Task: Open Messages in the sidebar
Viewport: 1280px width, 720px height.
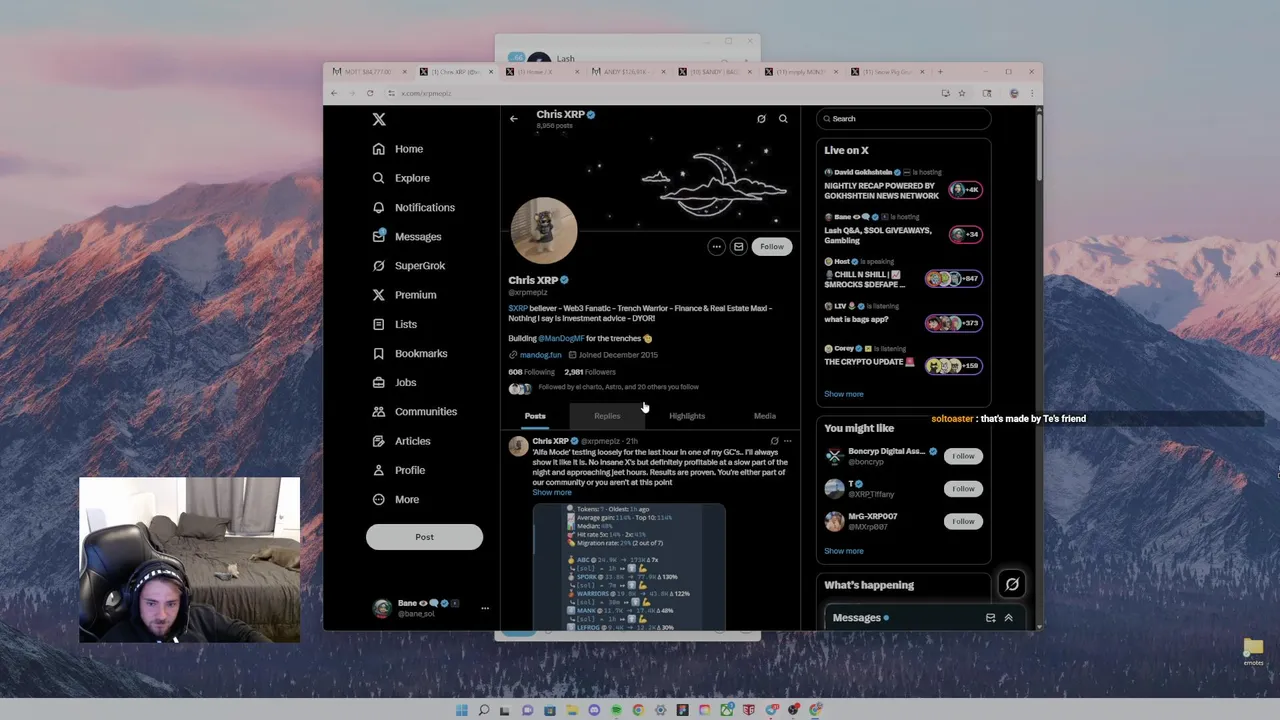Action: click(407, 237)
